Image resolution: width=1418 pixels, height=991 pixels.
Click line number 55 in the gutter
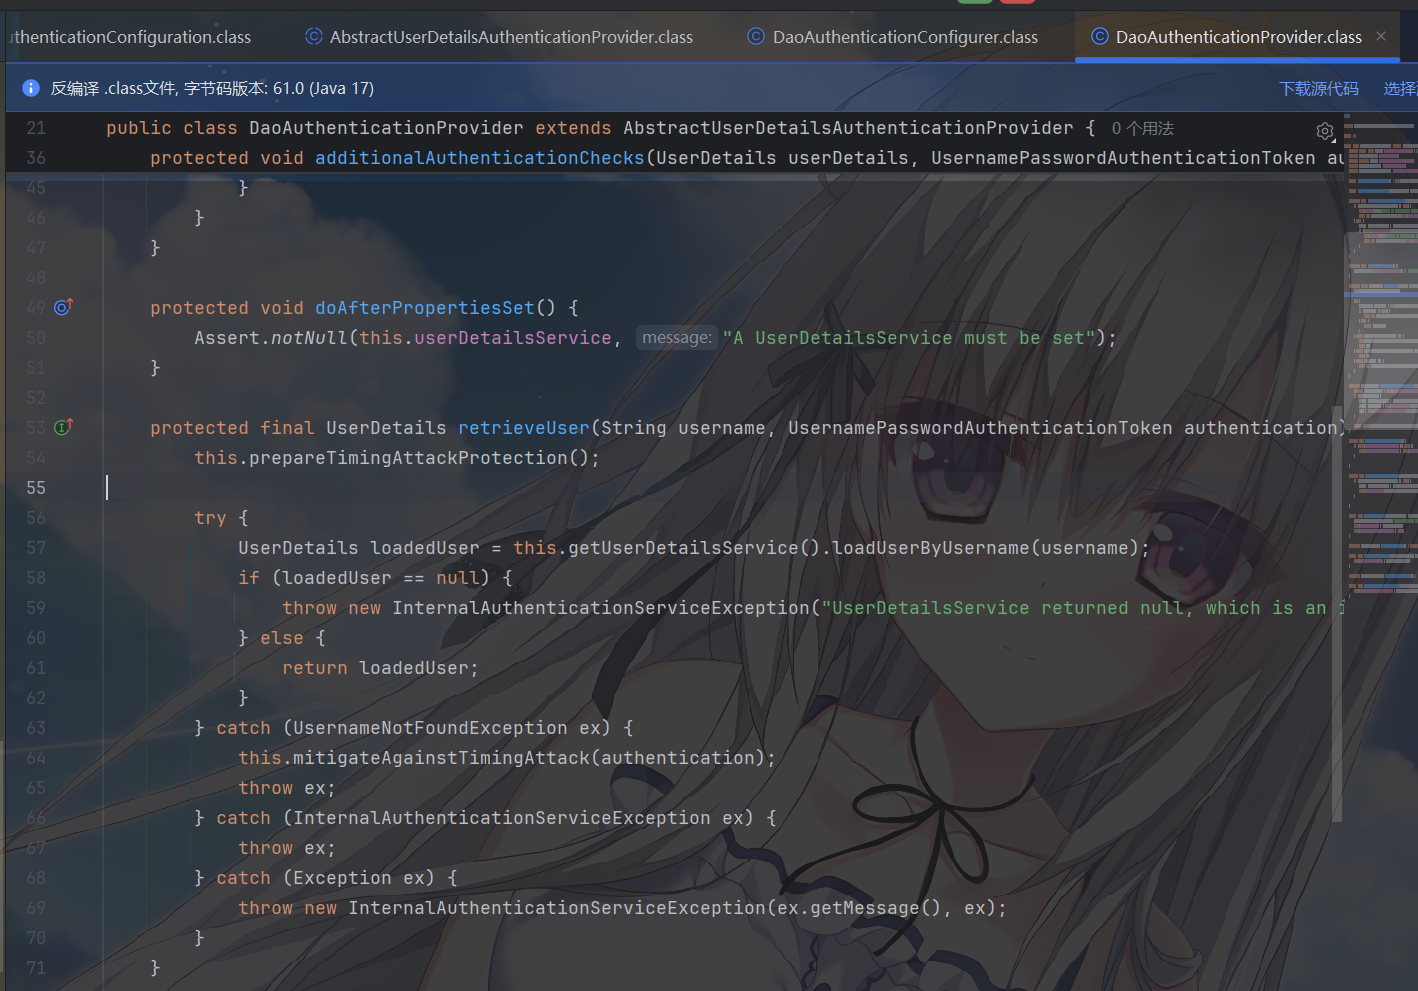(36, 488)
